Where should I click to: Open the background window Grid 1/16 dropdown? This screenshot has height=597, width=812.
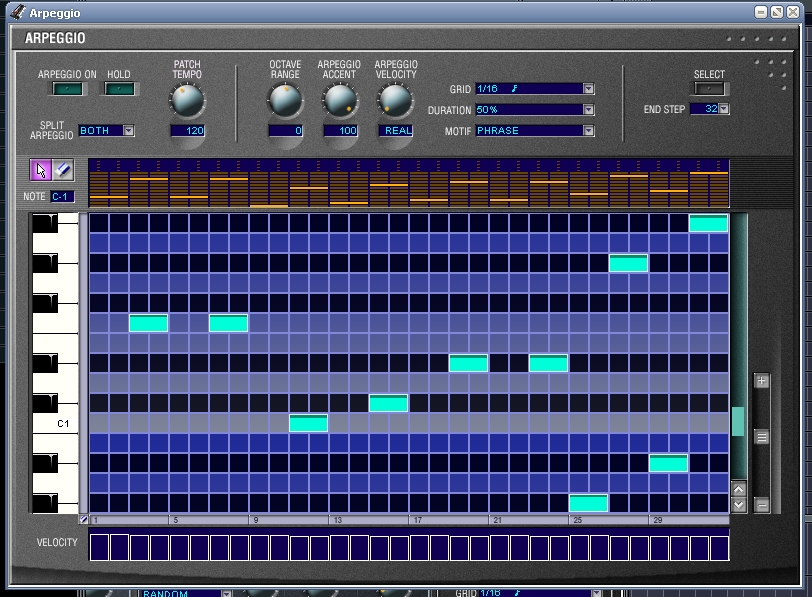(597, 593)
